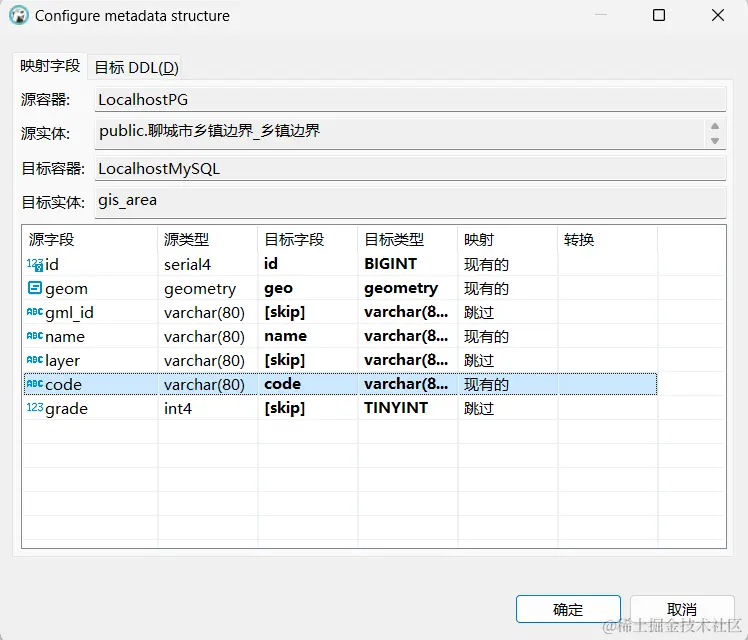Select the name source field row
The height and width of the screenshot is (640, 748).
point(90,336)
